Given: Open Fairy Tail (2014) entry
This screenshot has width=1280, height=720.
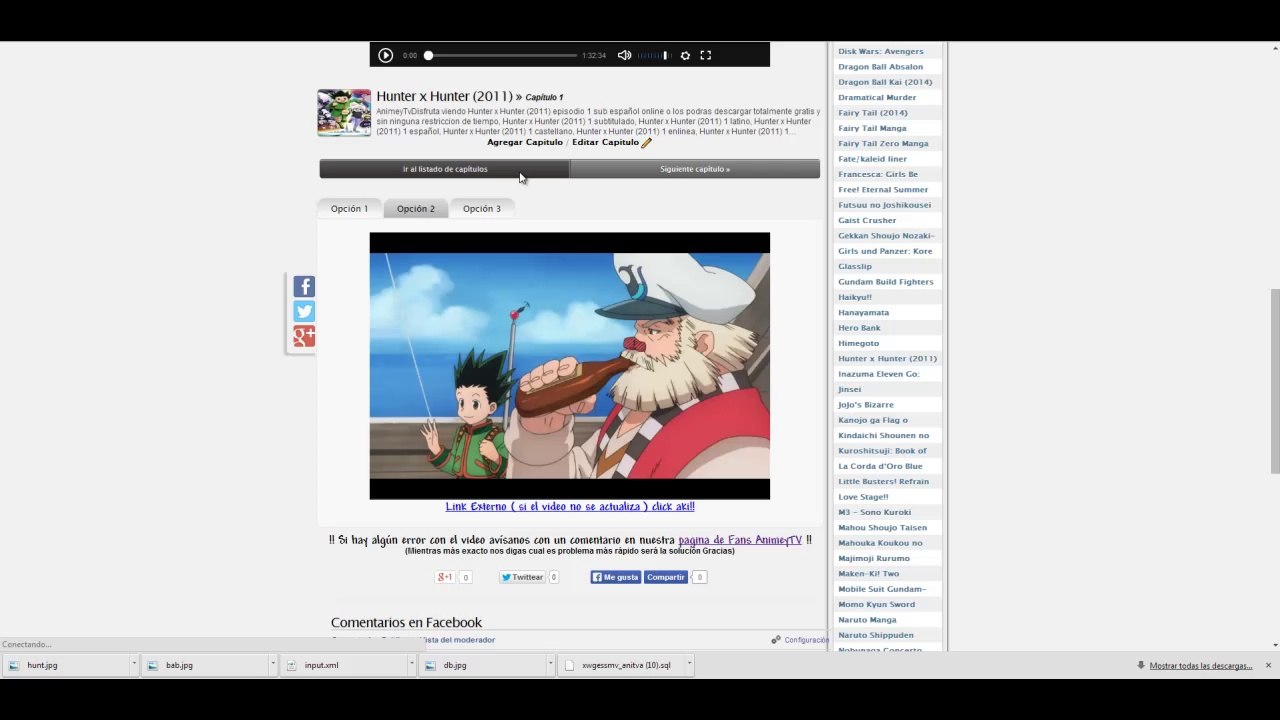Looking at the screenshot, I should (x=873, y=113).
